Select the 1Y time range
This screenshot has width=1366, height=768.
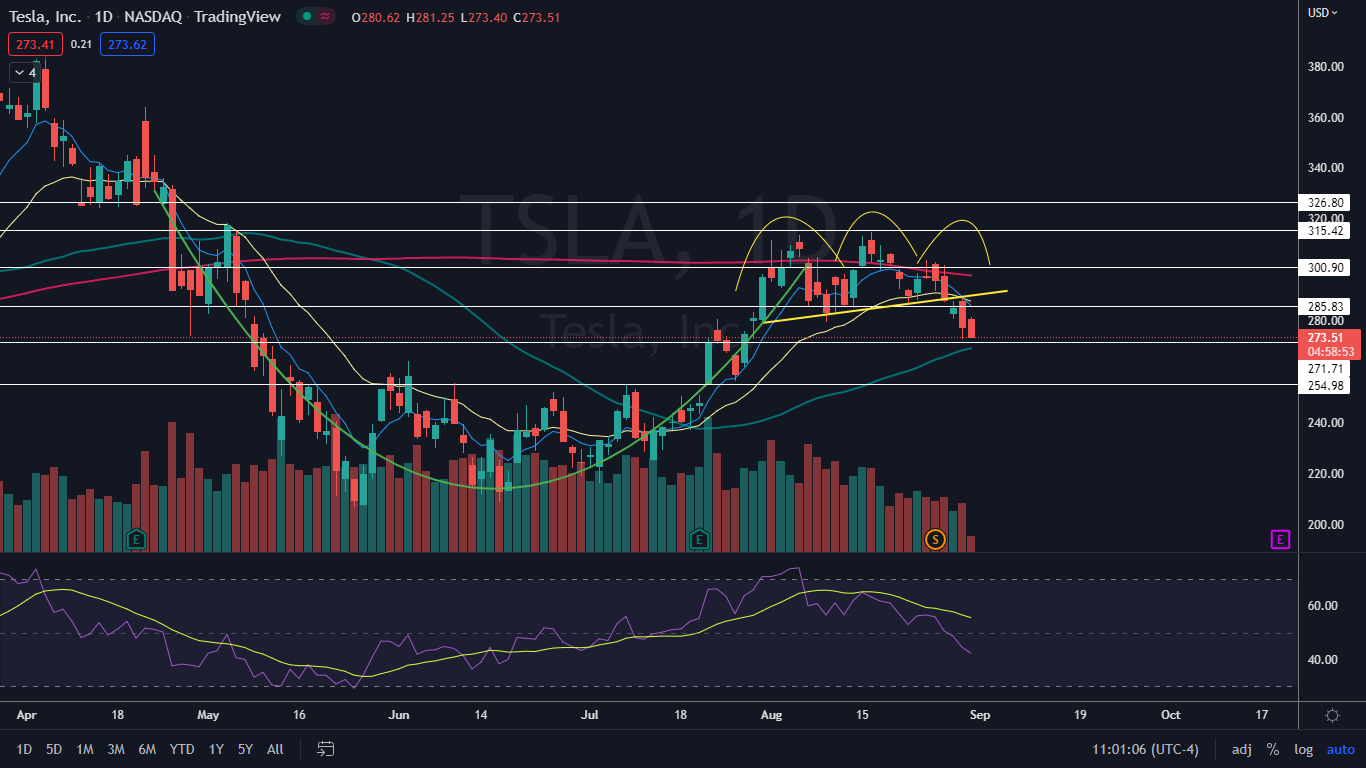[x=216, y=749]
